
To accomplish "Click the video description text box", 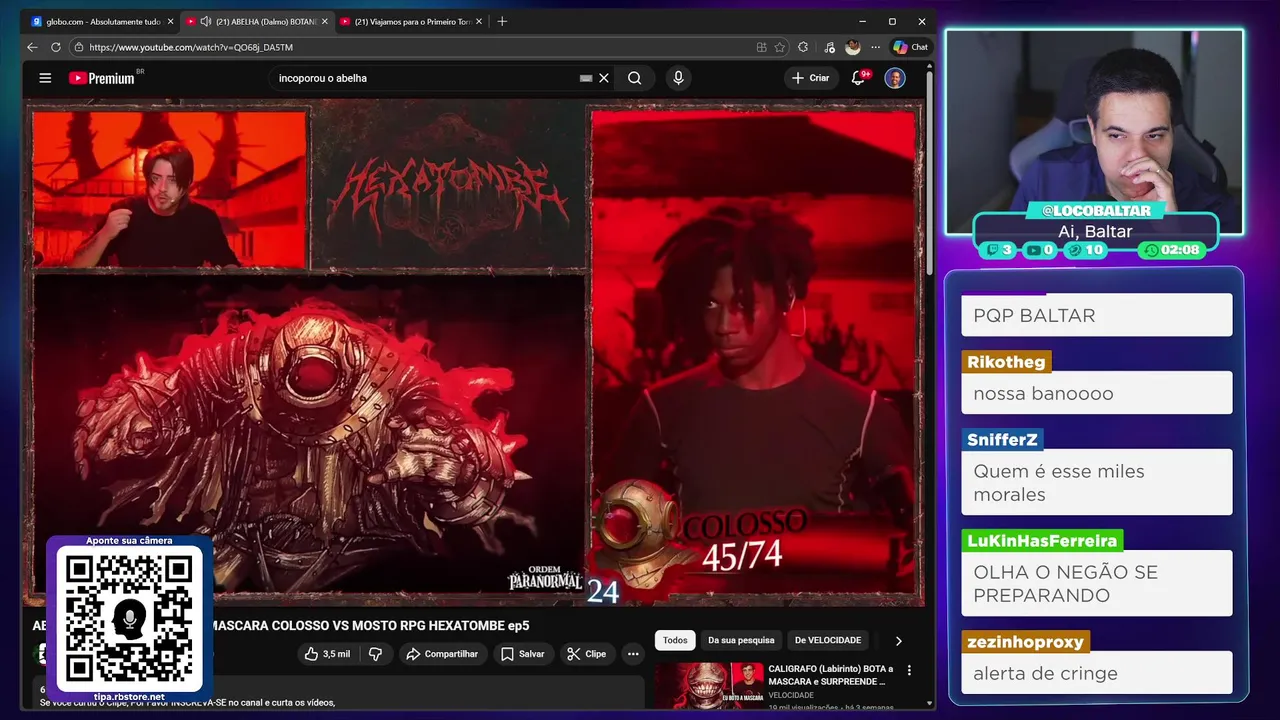I will coord(338,693).
